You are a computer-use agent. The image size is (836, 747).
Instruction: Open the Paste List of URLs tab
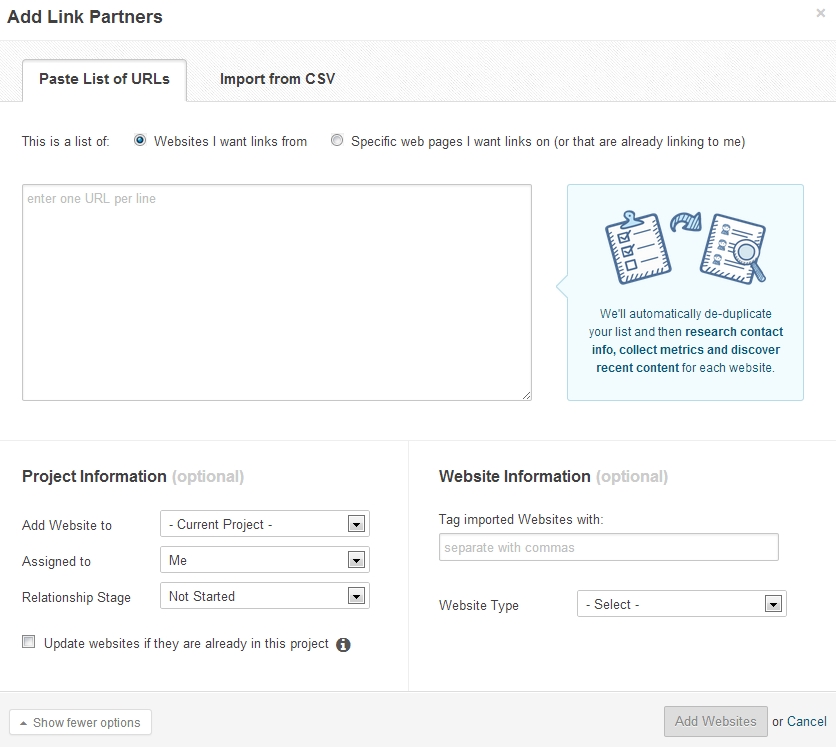[x=104, y=80]
